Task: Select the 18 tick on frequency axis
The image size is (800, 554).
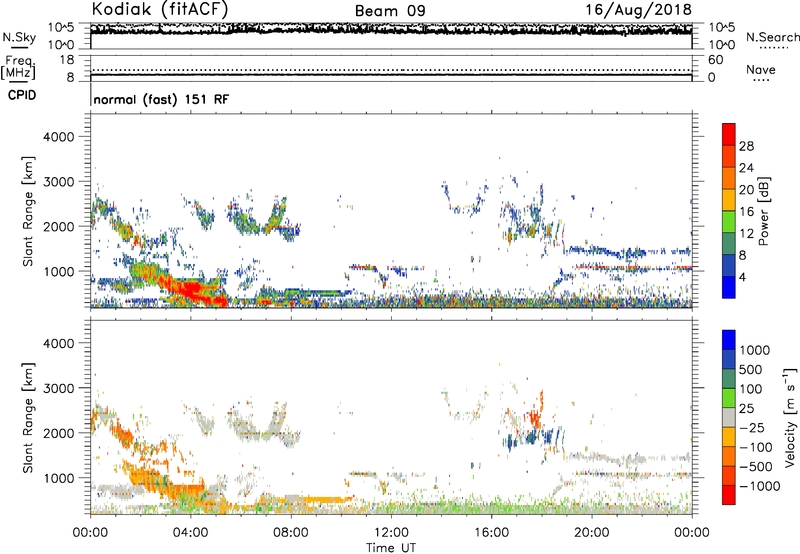Action: tap(67, 60)
